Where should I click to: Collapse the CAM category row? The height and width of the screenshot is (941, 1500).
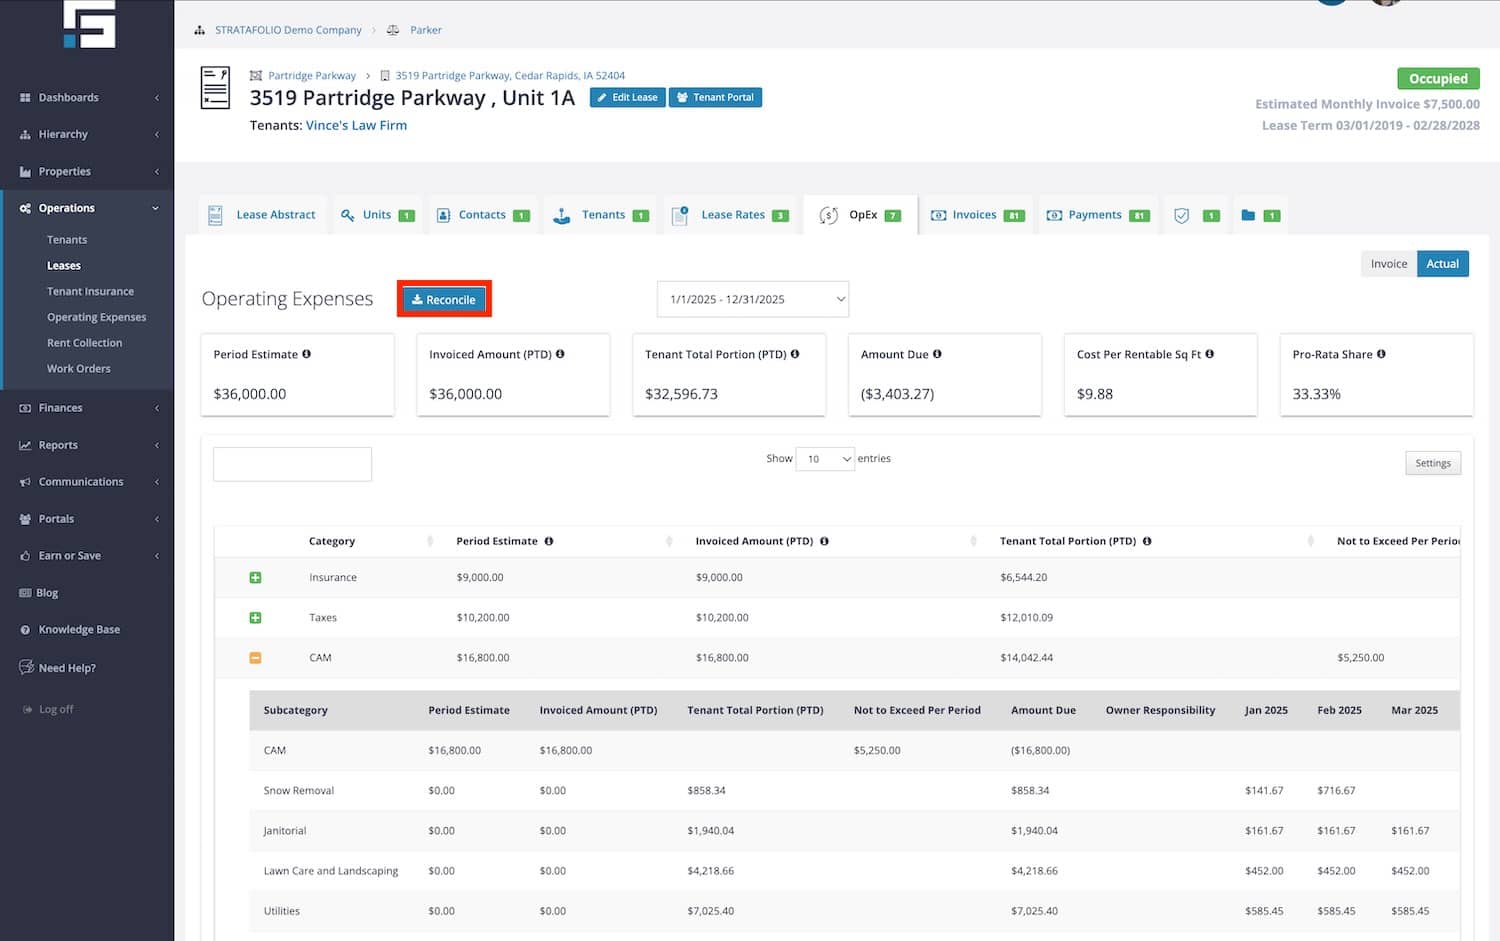[255, 658]
